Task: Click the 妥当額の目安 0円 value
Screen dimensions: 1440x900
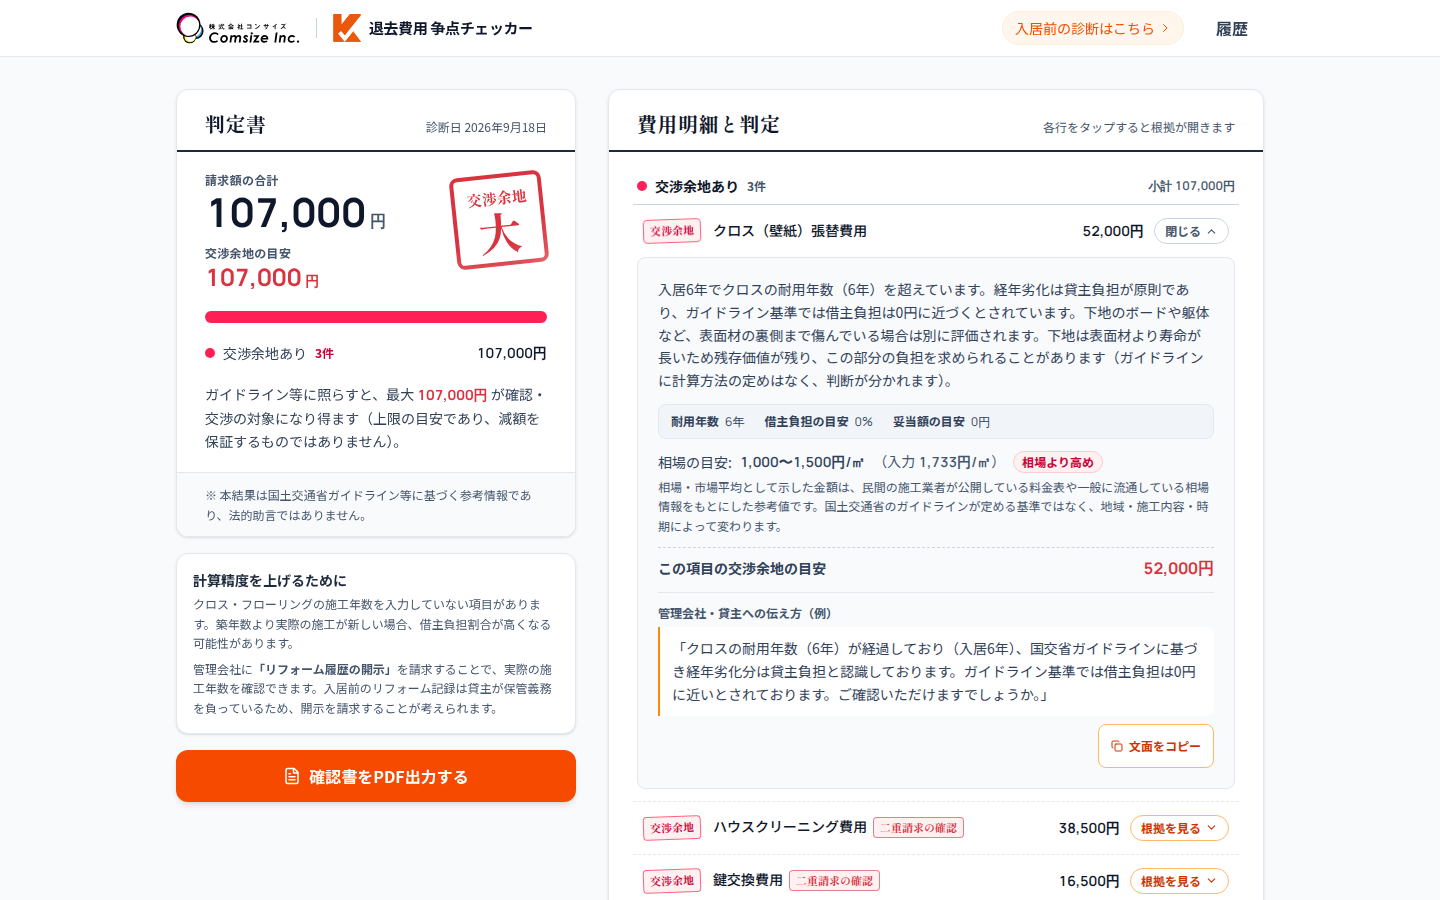Action: point(942,422)
